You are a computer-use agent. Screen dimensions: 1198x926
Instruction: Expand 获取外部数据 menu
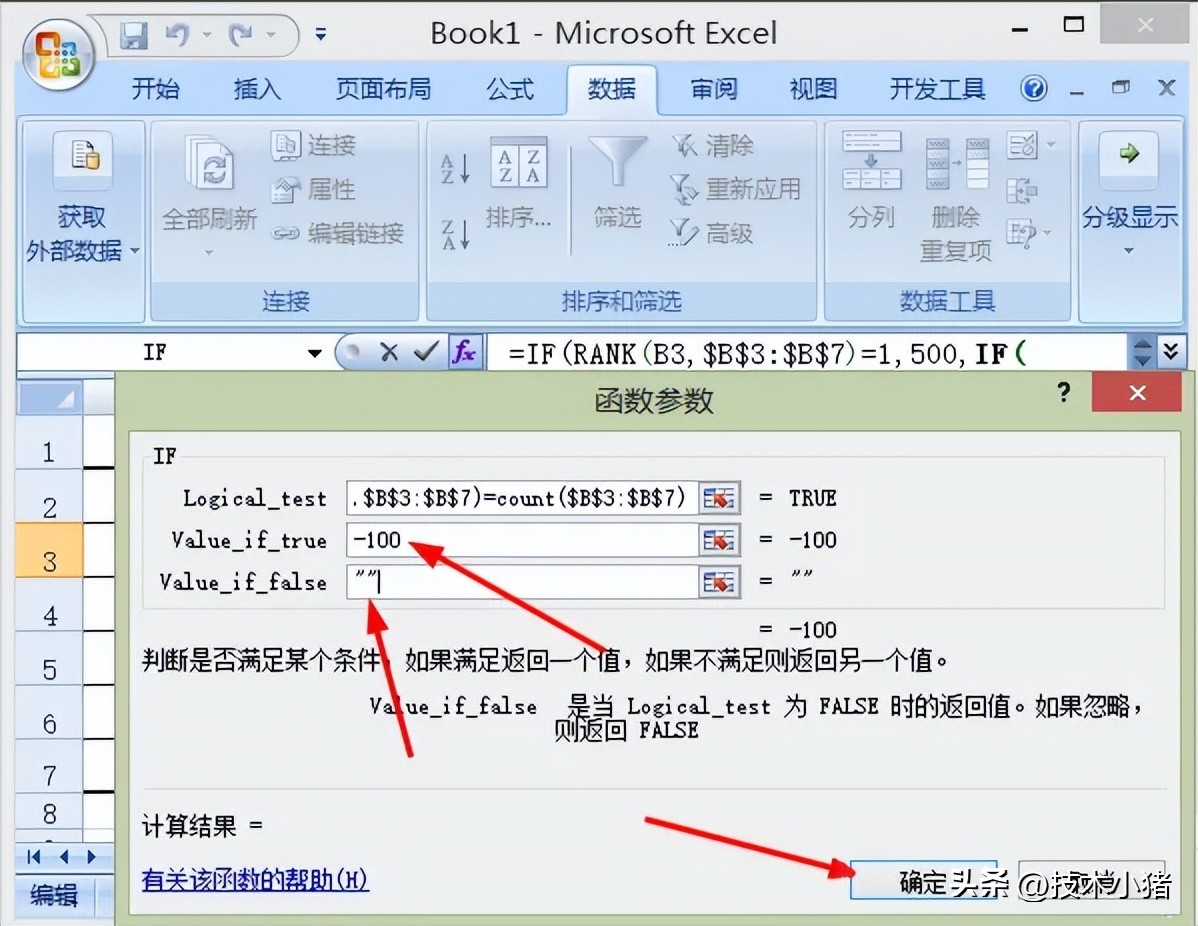pyautogui.click(x=83, y=222)
